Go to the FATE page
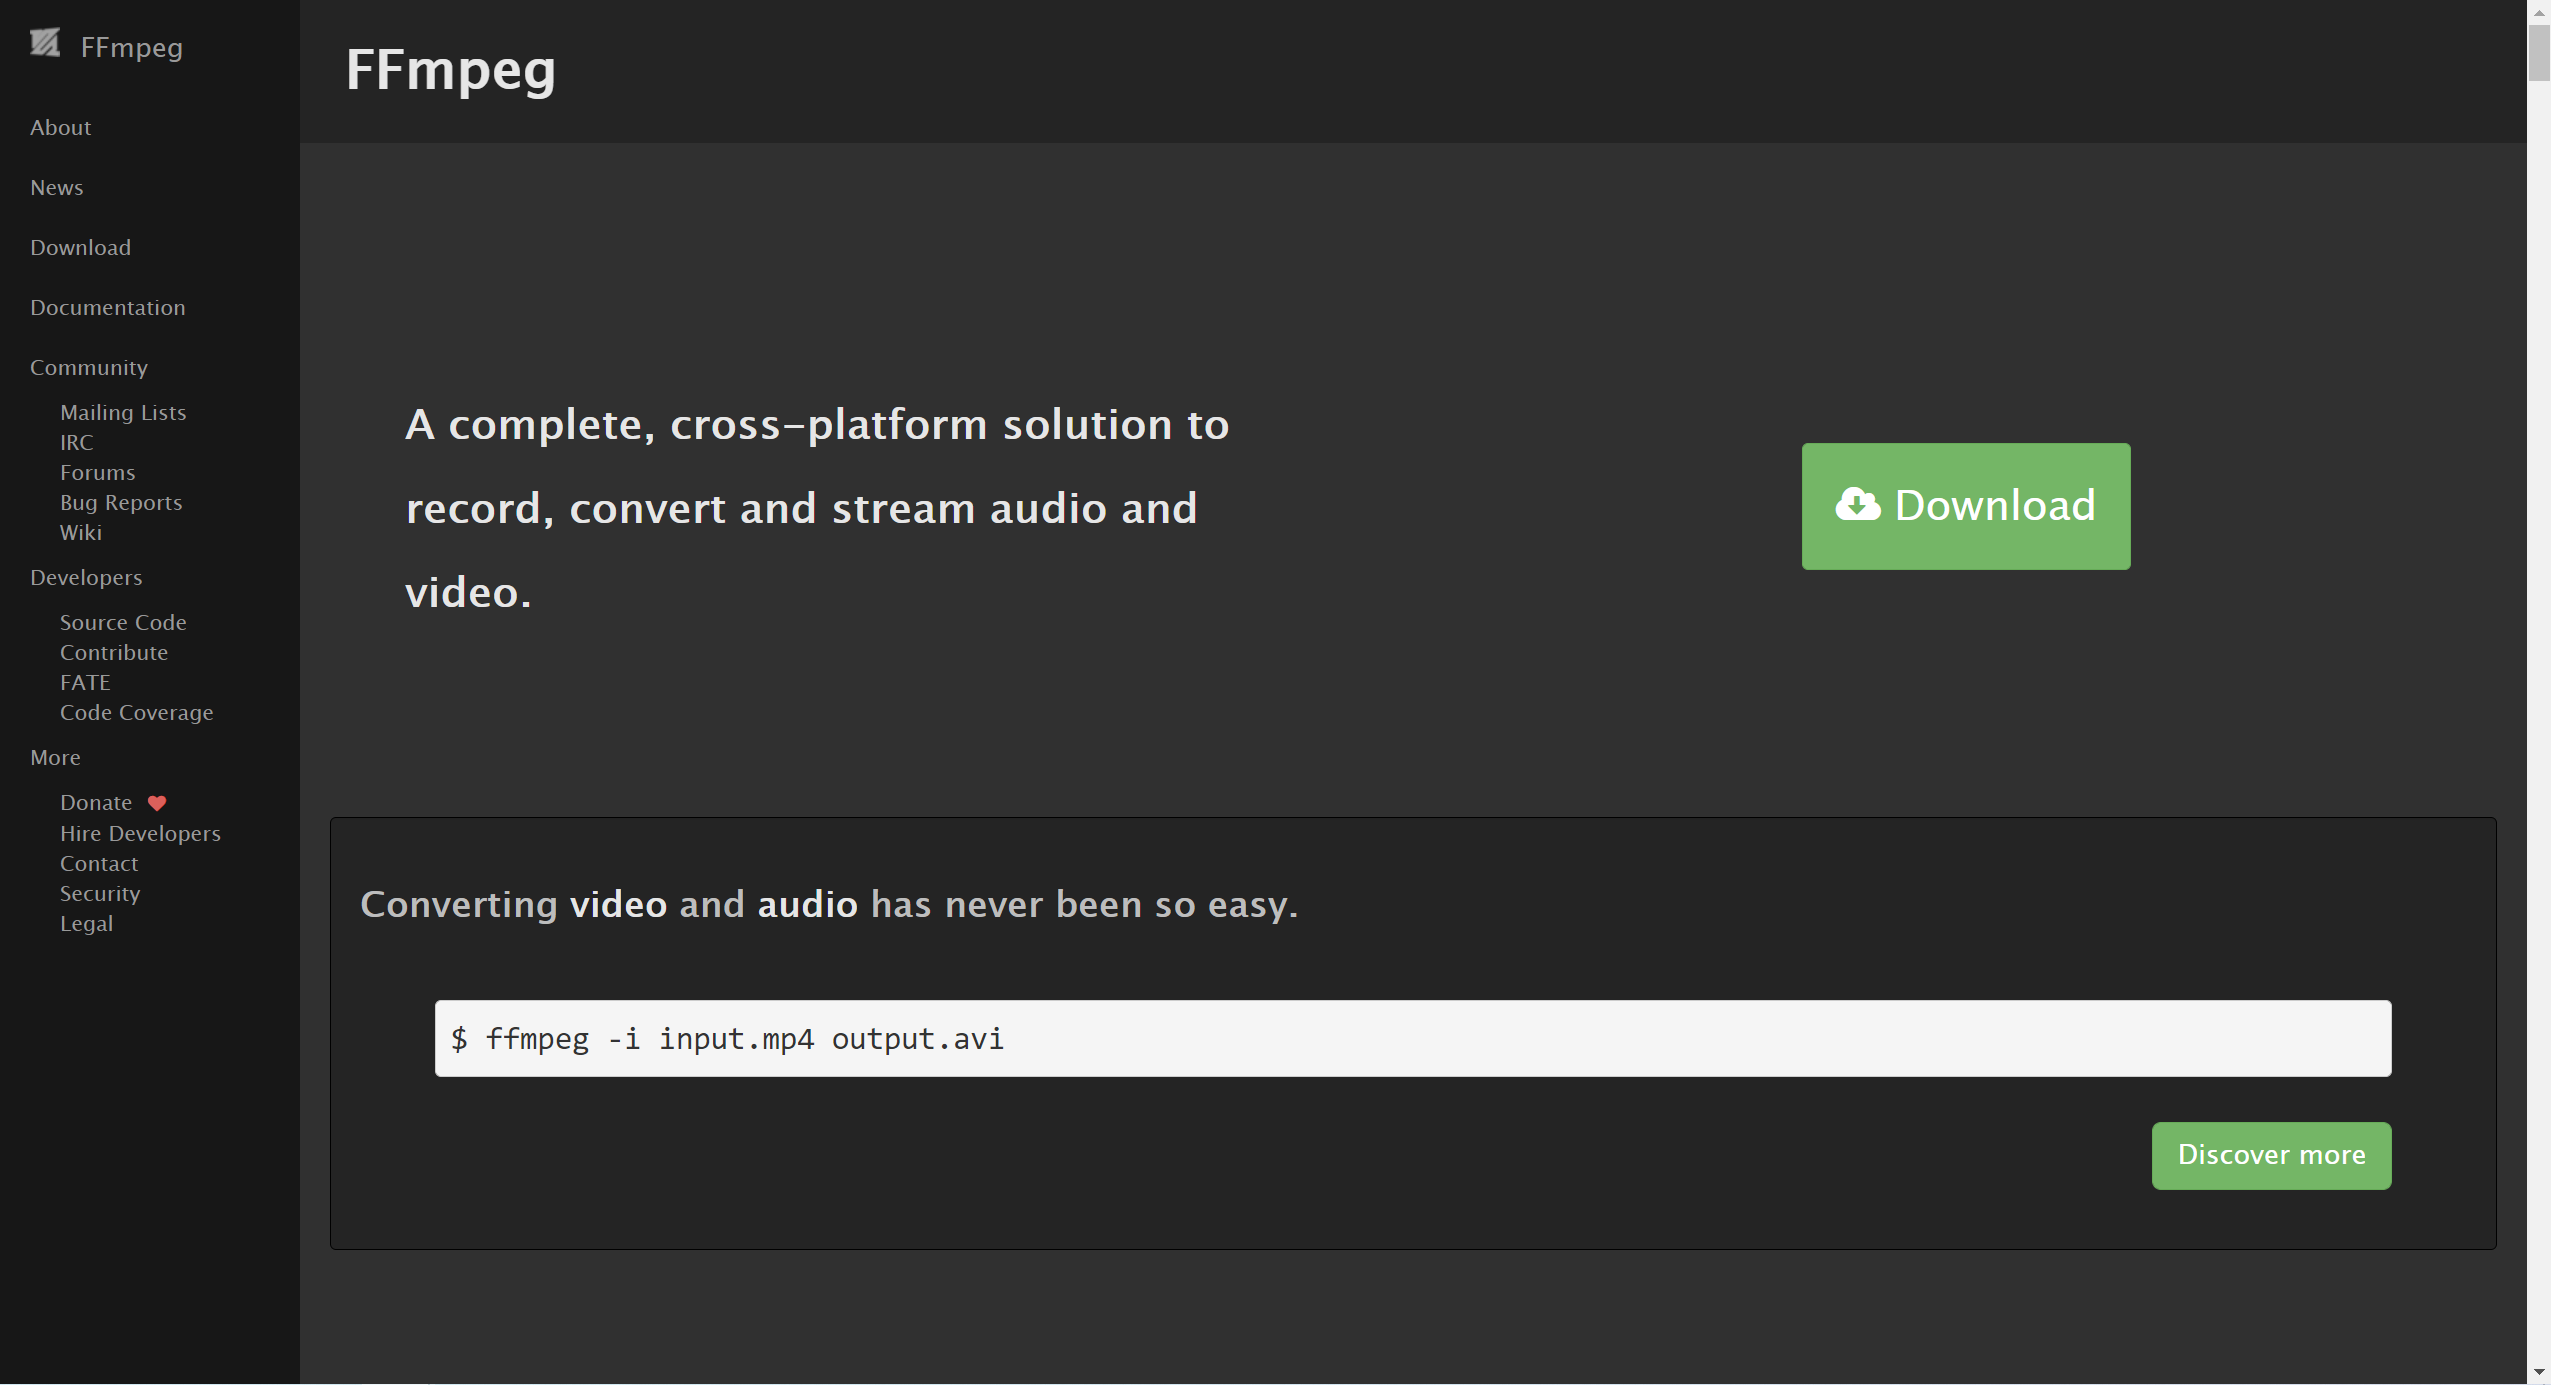 click(x=85, y=683)
